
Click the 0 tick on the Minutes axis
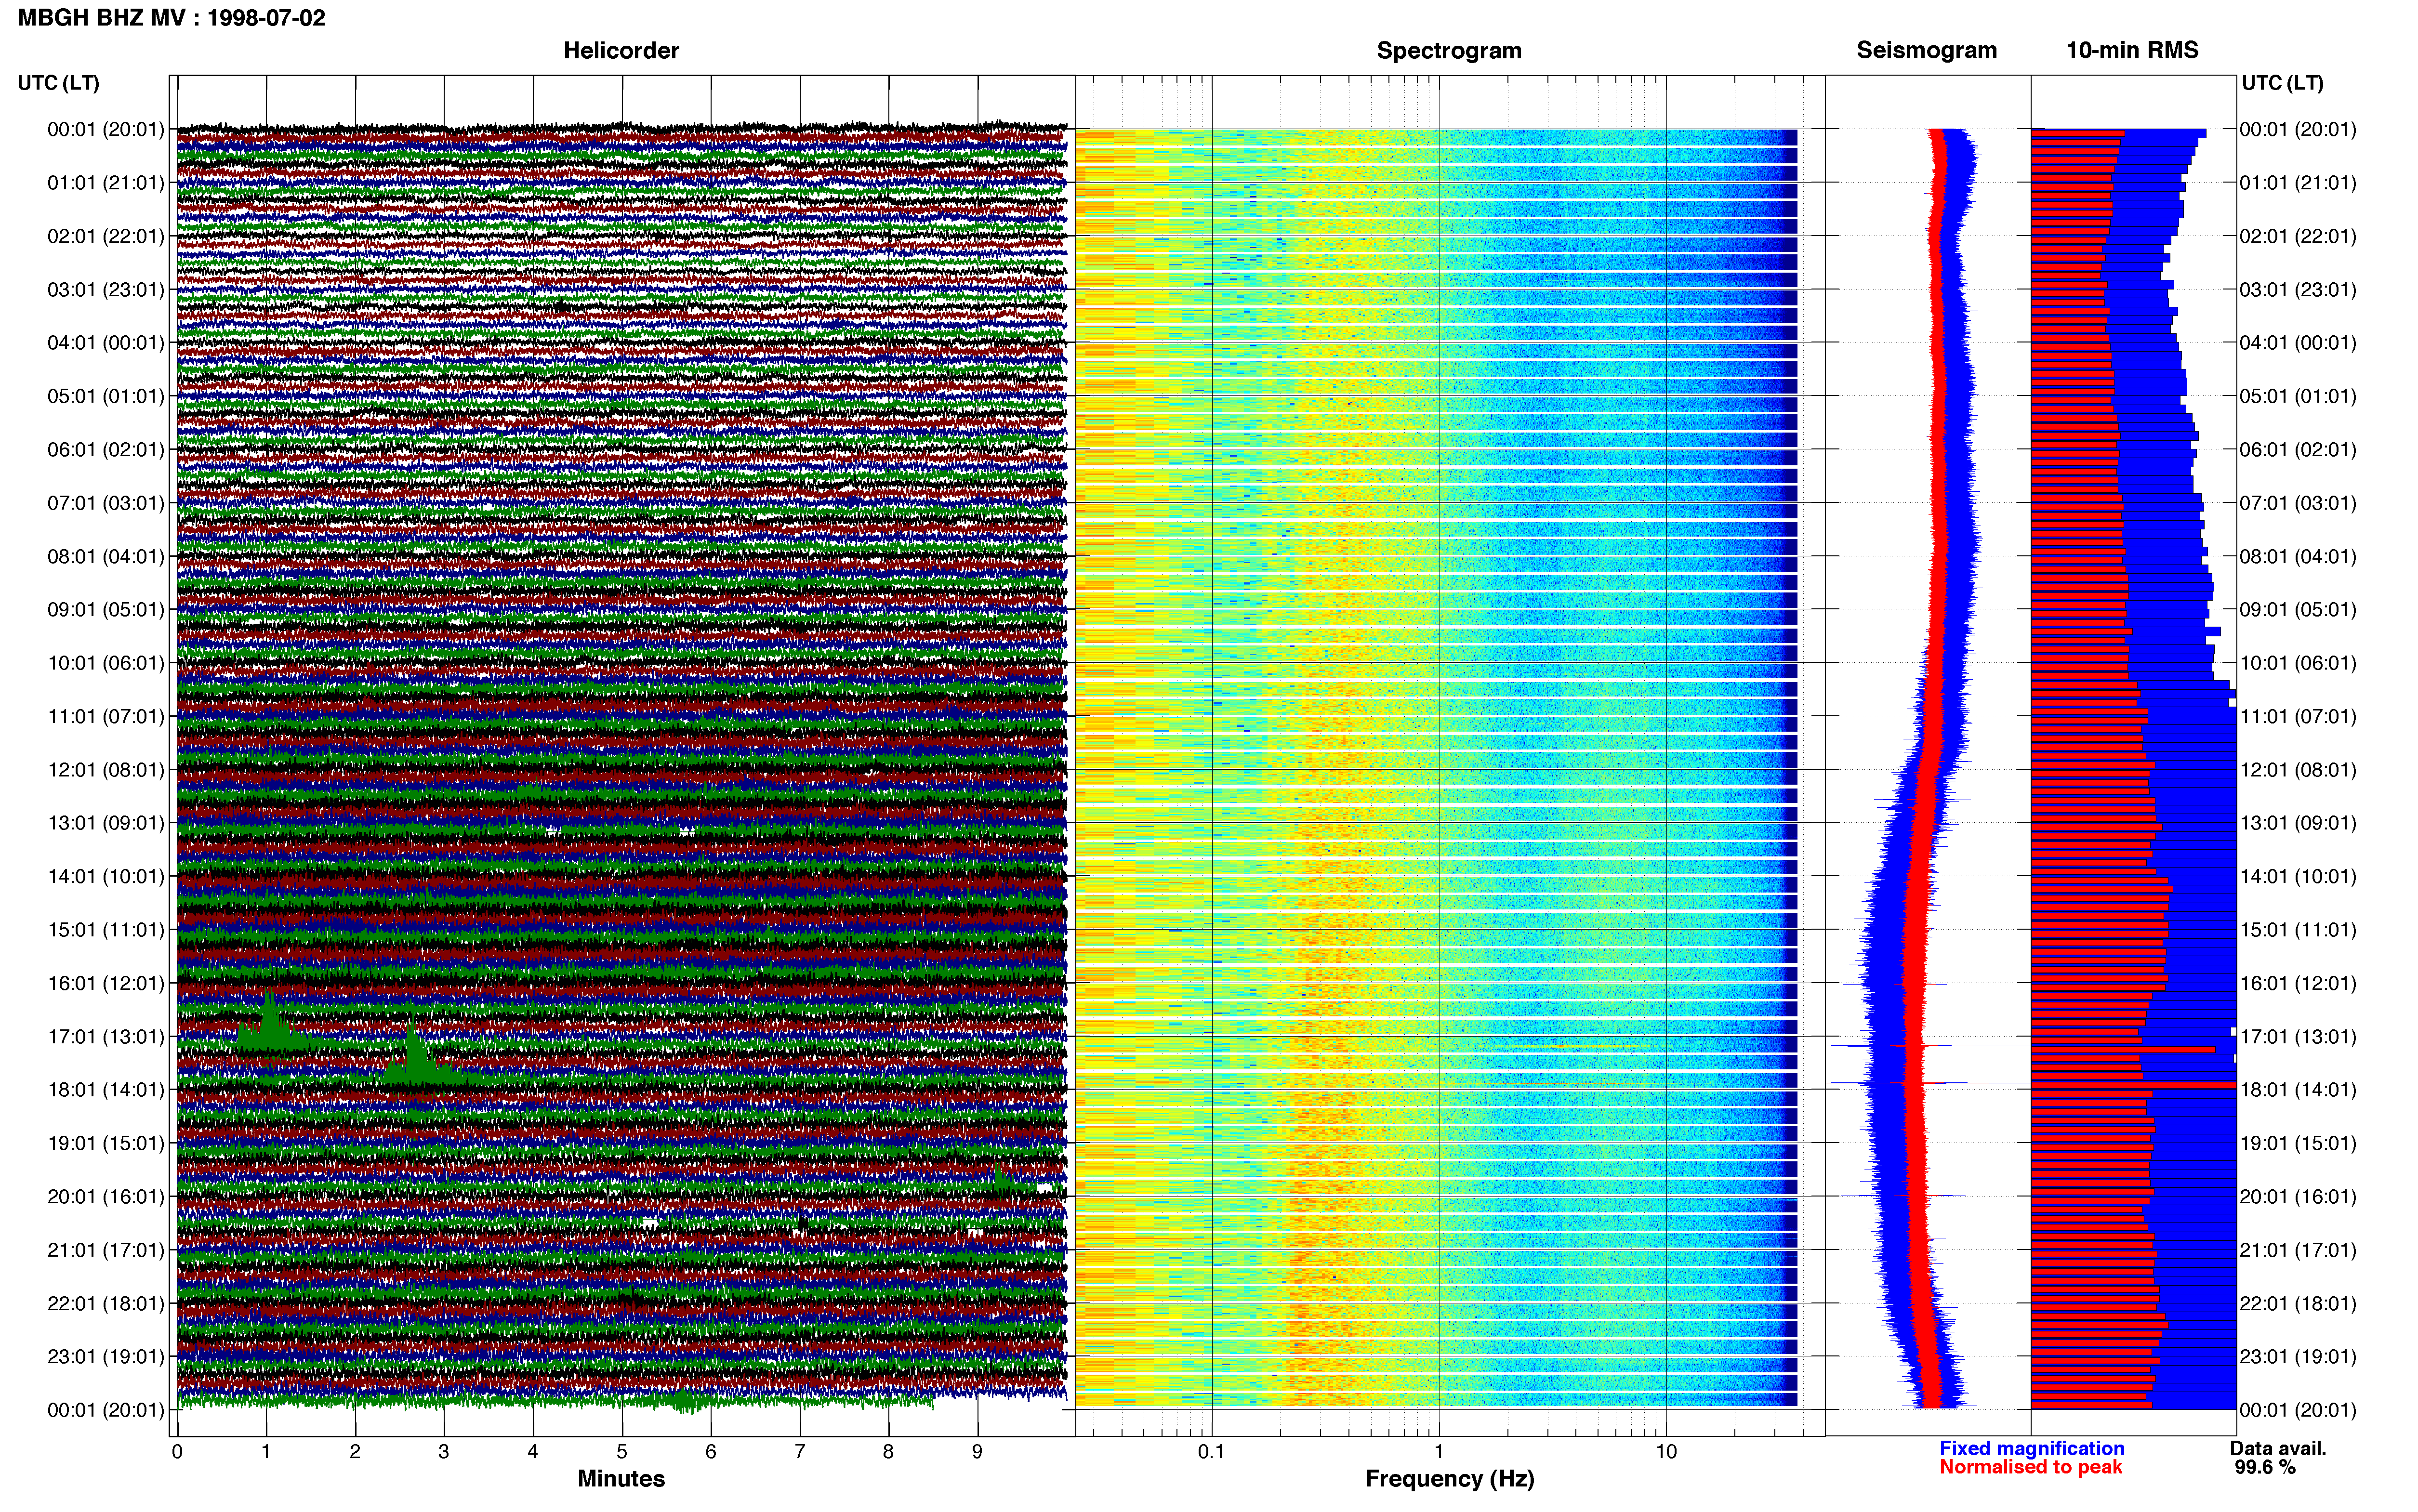tap(177, 1452)
